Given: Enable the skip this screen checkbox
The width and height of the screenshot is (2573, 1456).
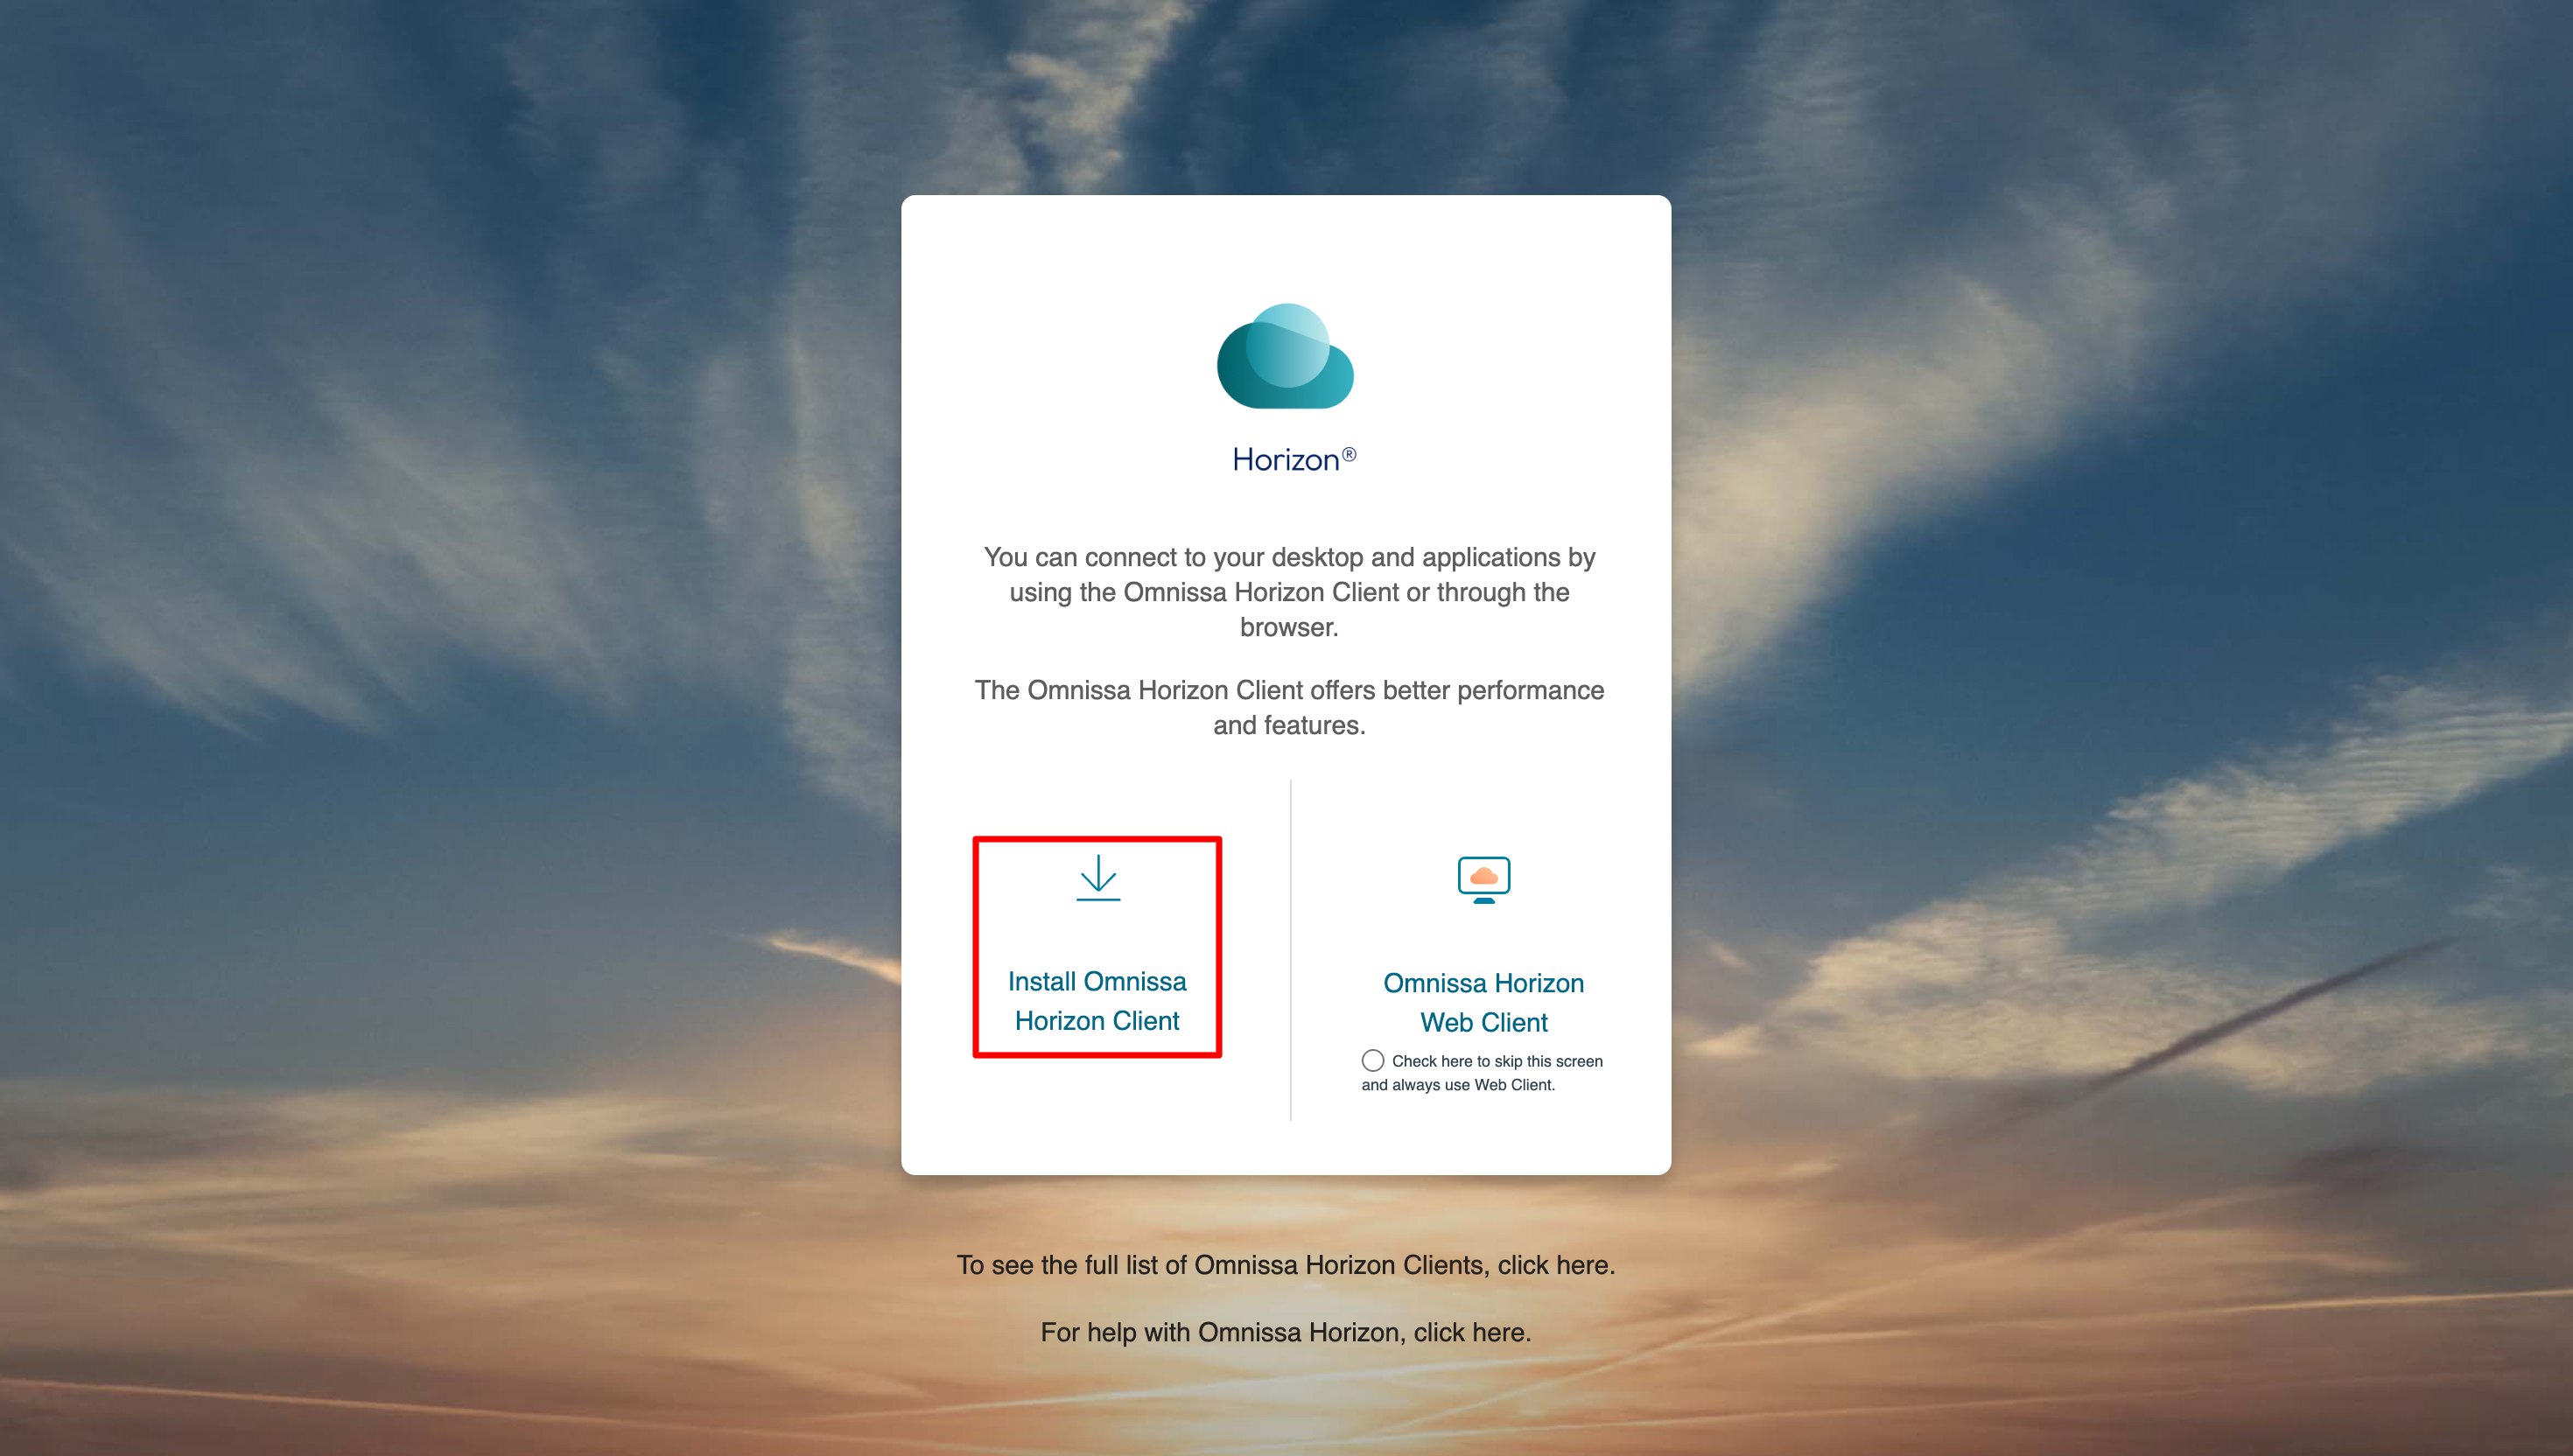Looking at the screenshot, I should click(x=1372, y=1060).
